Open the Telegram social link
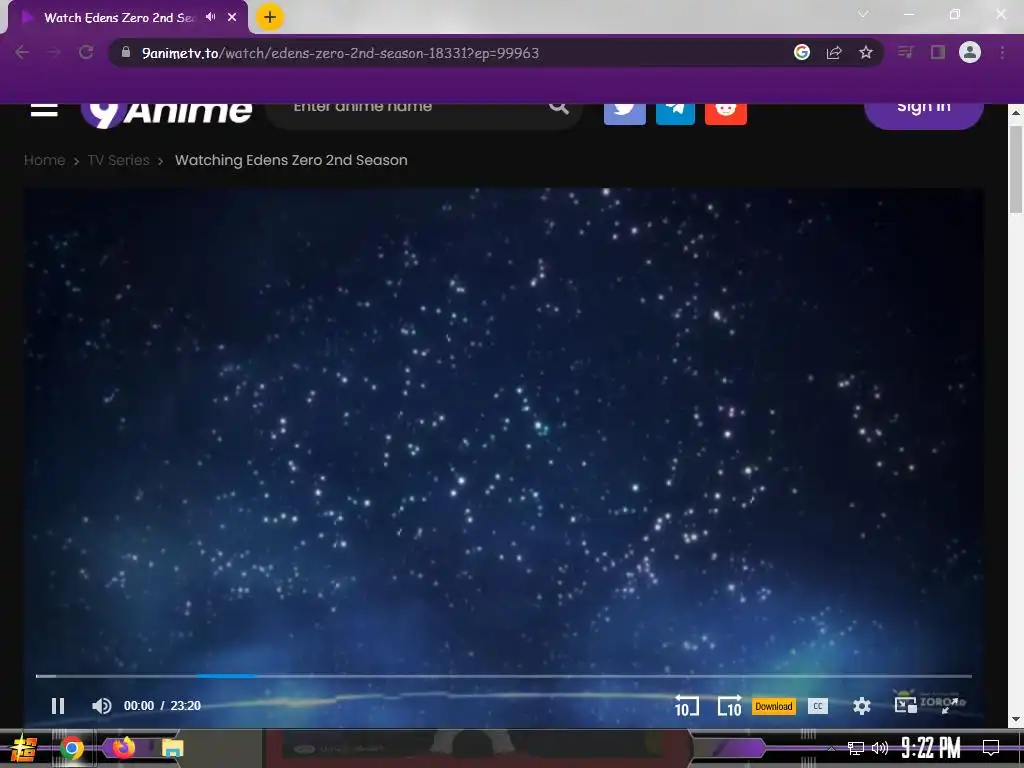 [675, 112]
